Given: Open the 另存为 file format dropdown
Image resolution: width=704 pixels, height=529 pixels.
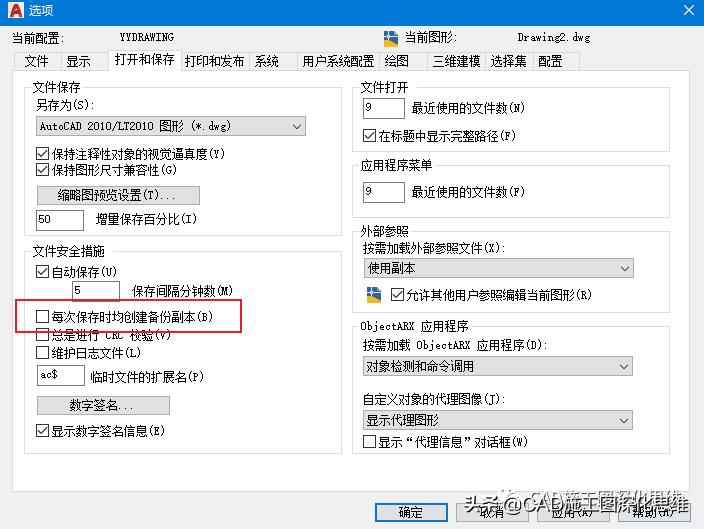Looking at the screenshot, I should click(x=171, y=126).
